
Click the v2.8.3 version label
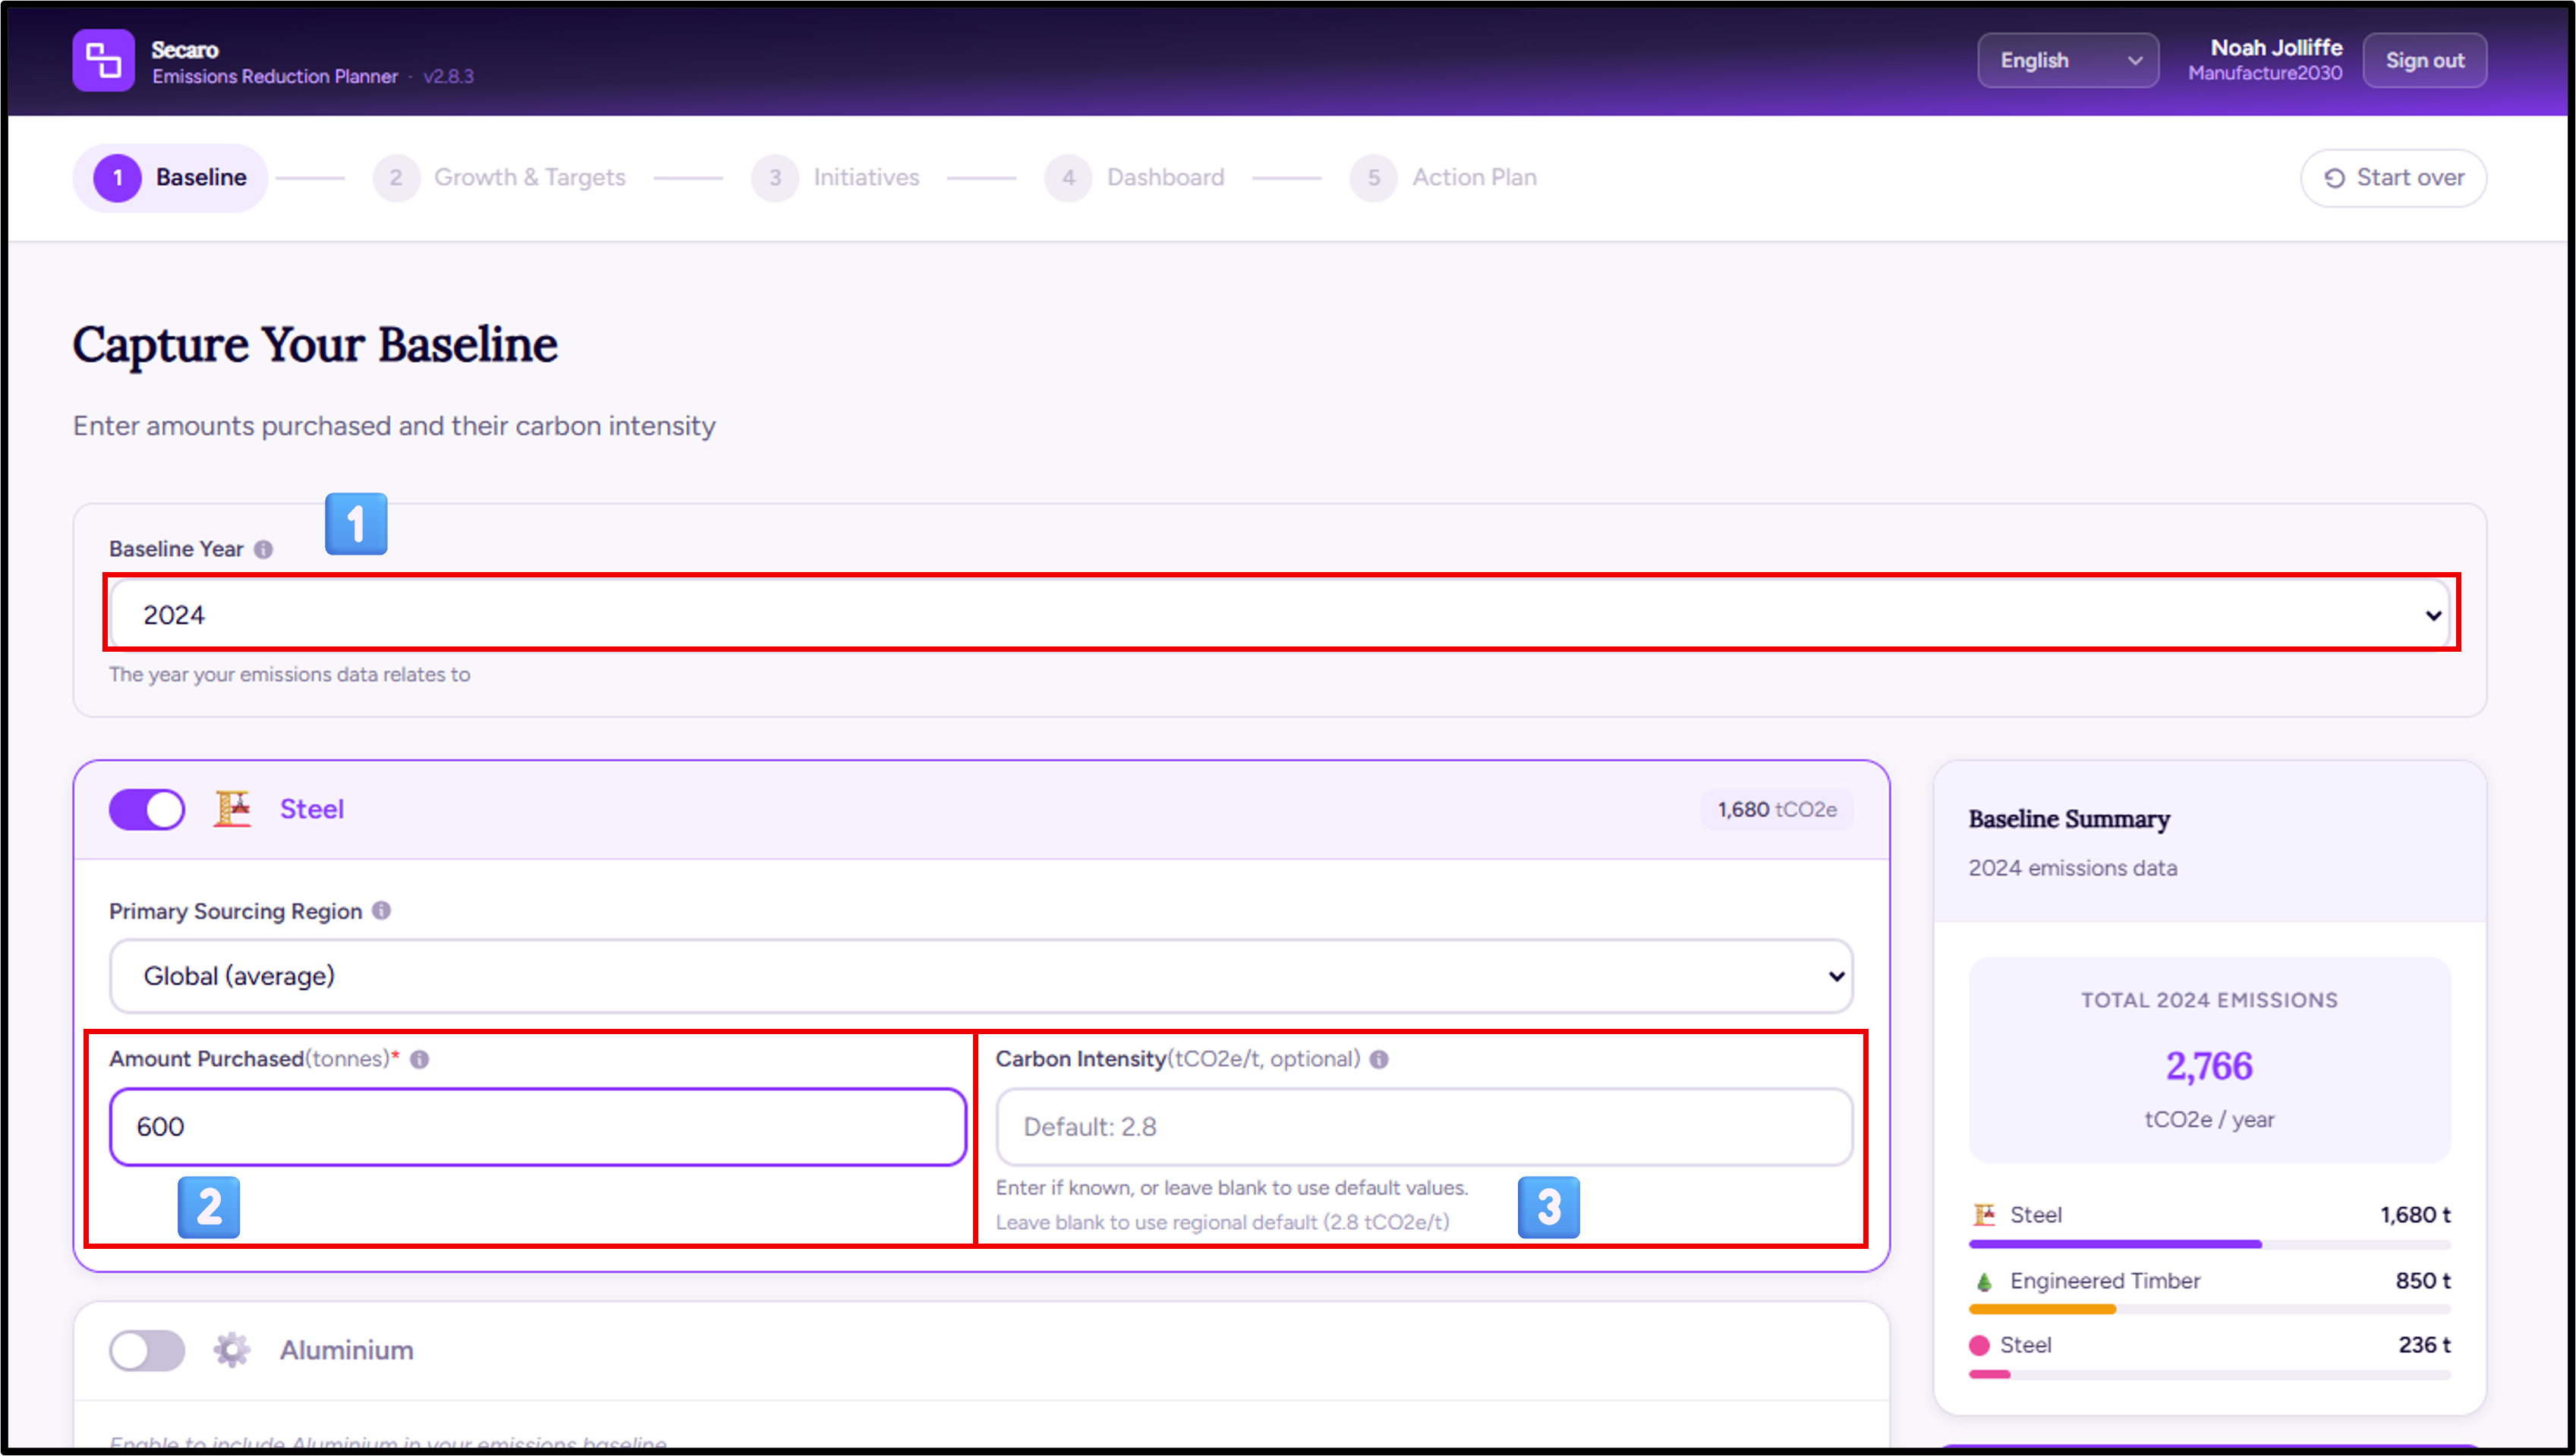point(448,76)
